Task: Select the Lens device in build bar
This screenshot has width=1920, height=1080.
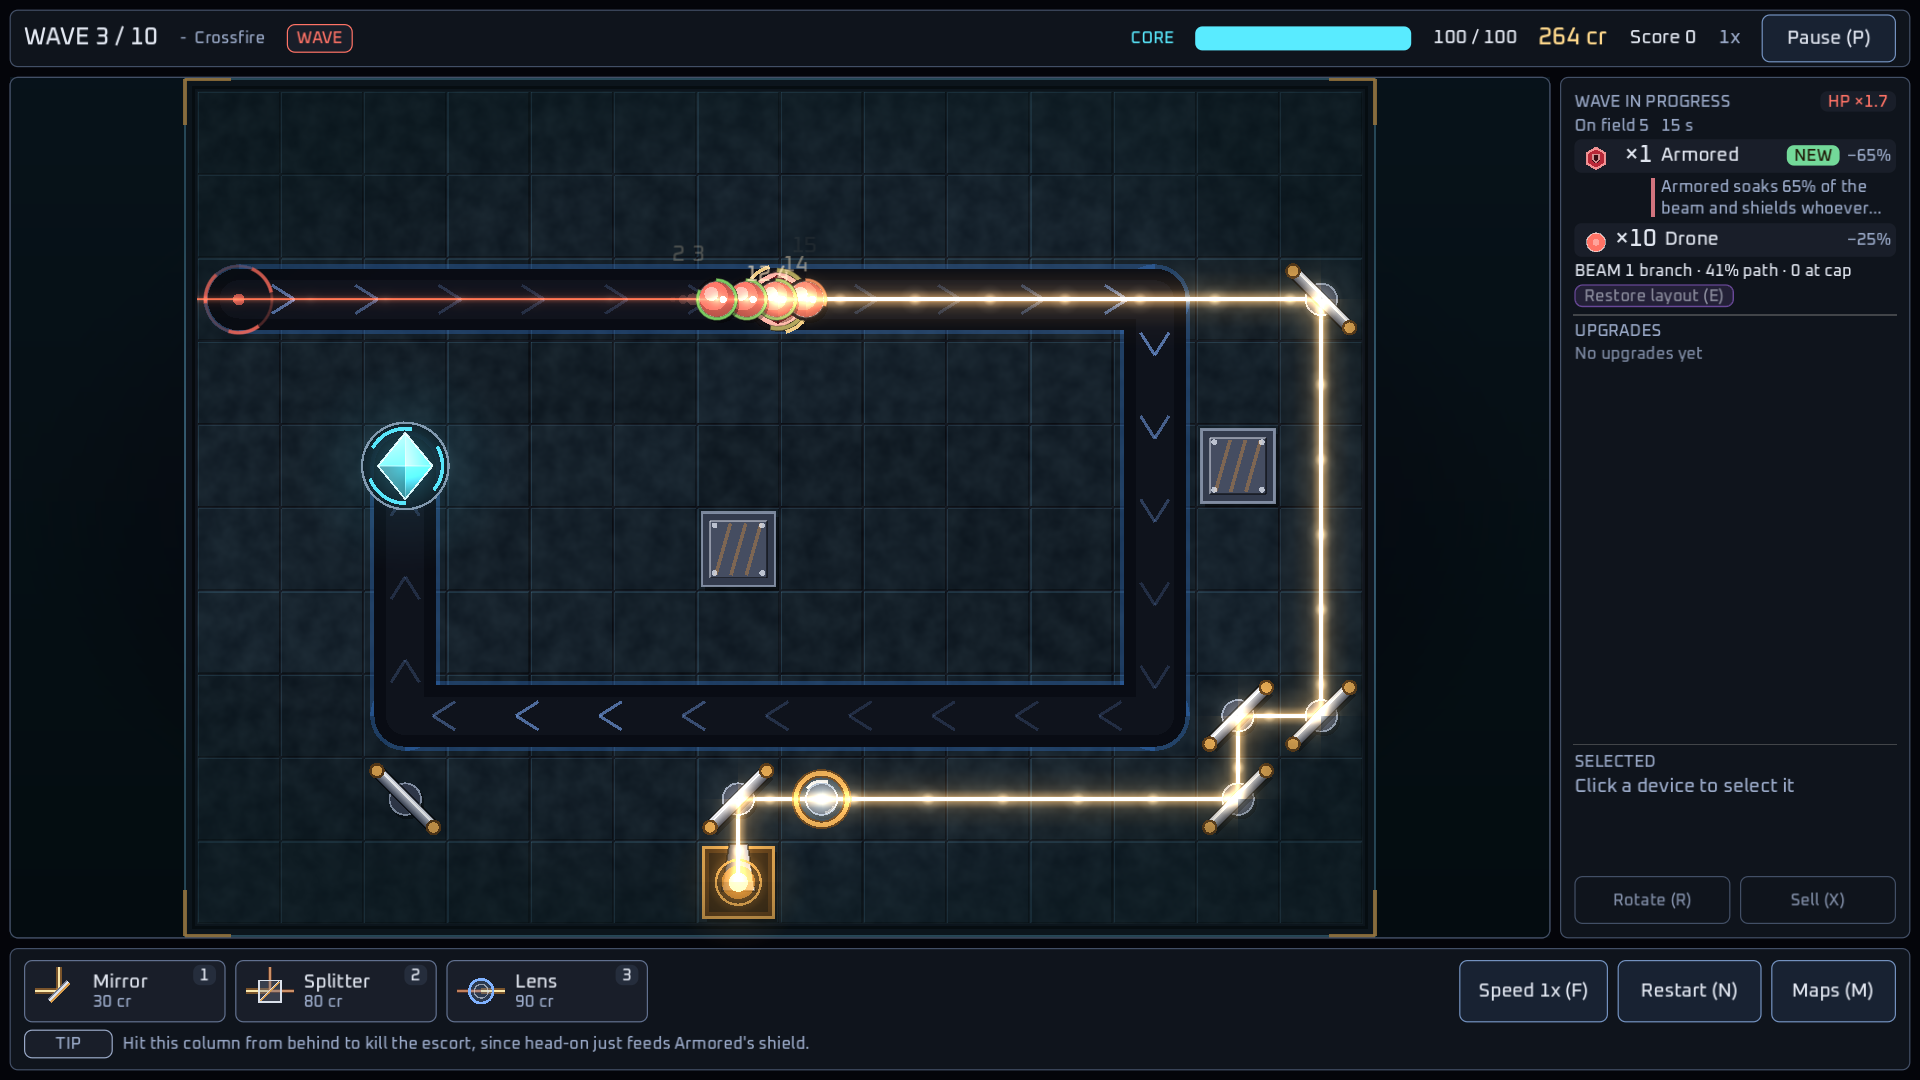Action: 546,990
